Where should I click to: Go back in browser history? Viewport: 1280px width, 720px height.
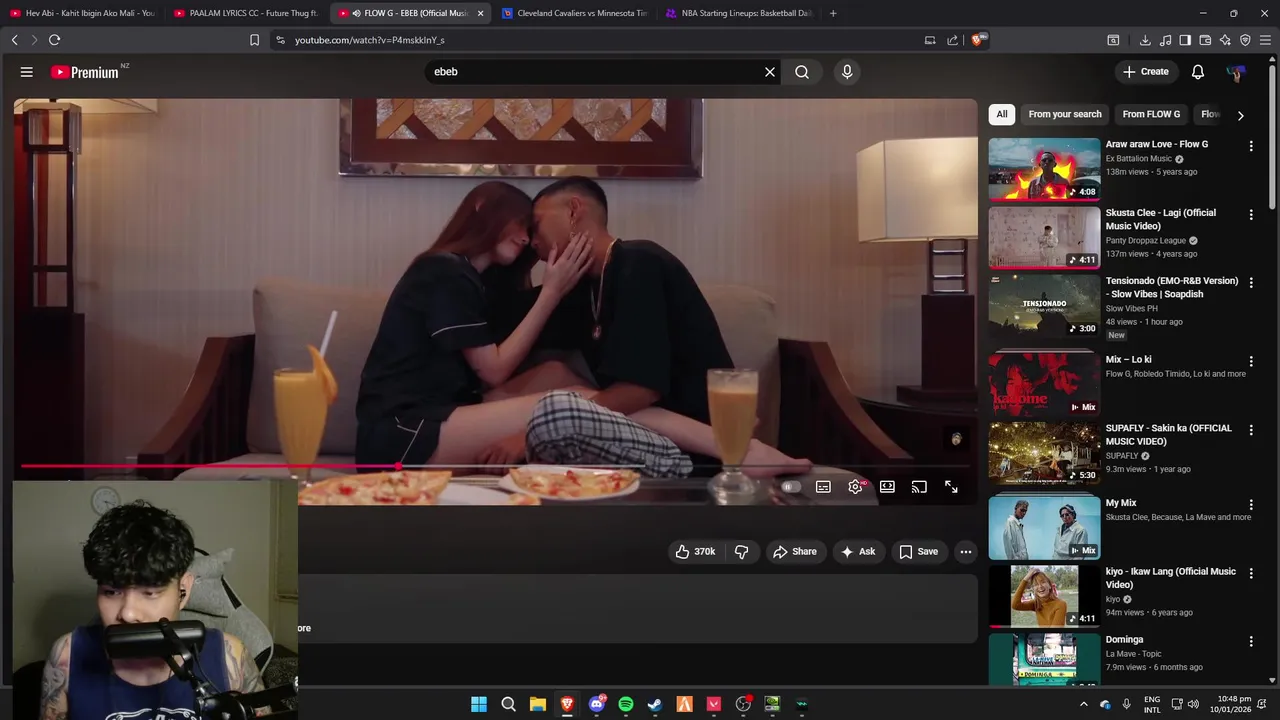click(14, 40)
